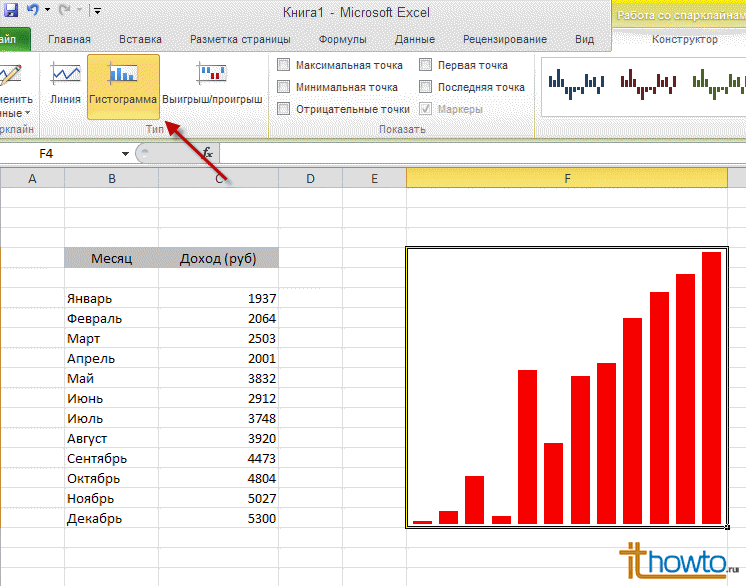This screenshot has width=746, height=586.
Task: Select the Август cell
Action: (112, 438)
